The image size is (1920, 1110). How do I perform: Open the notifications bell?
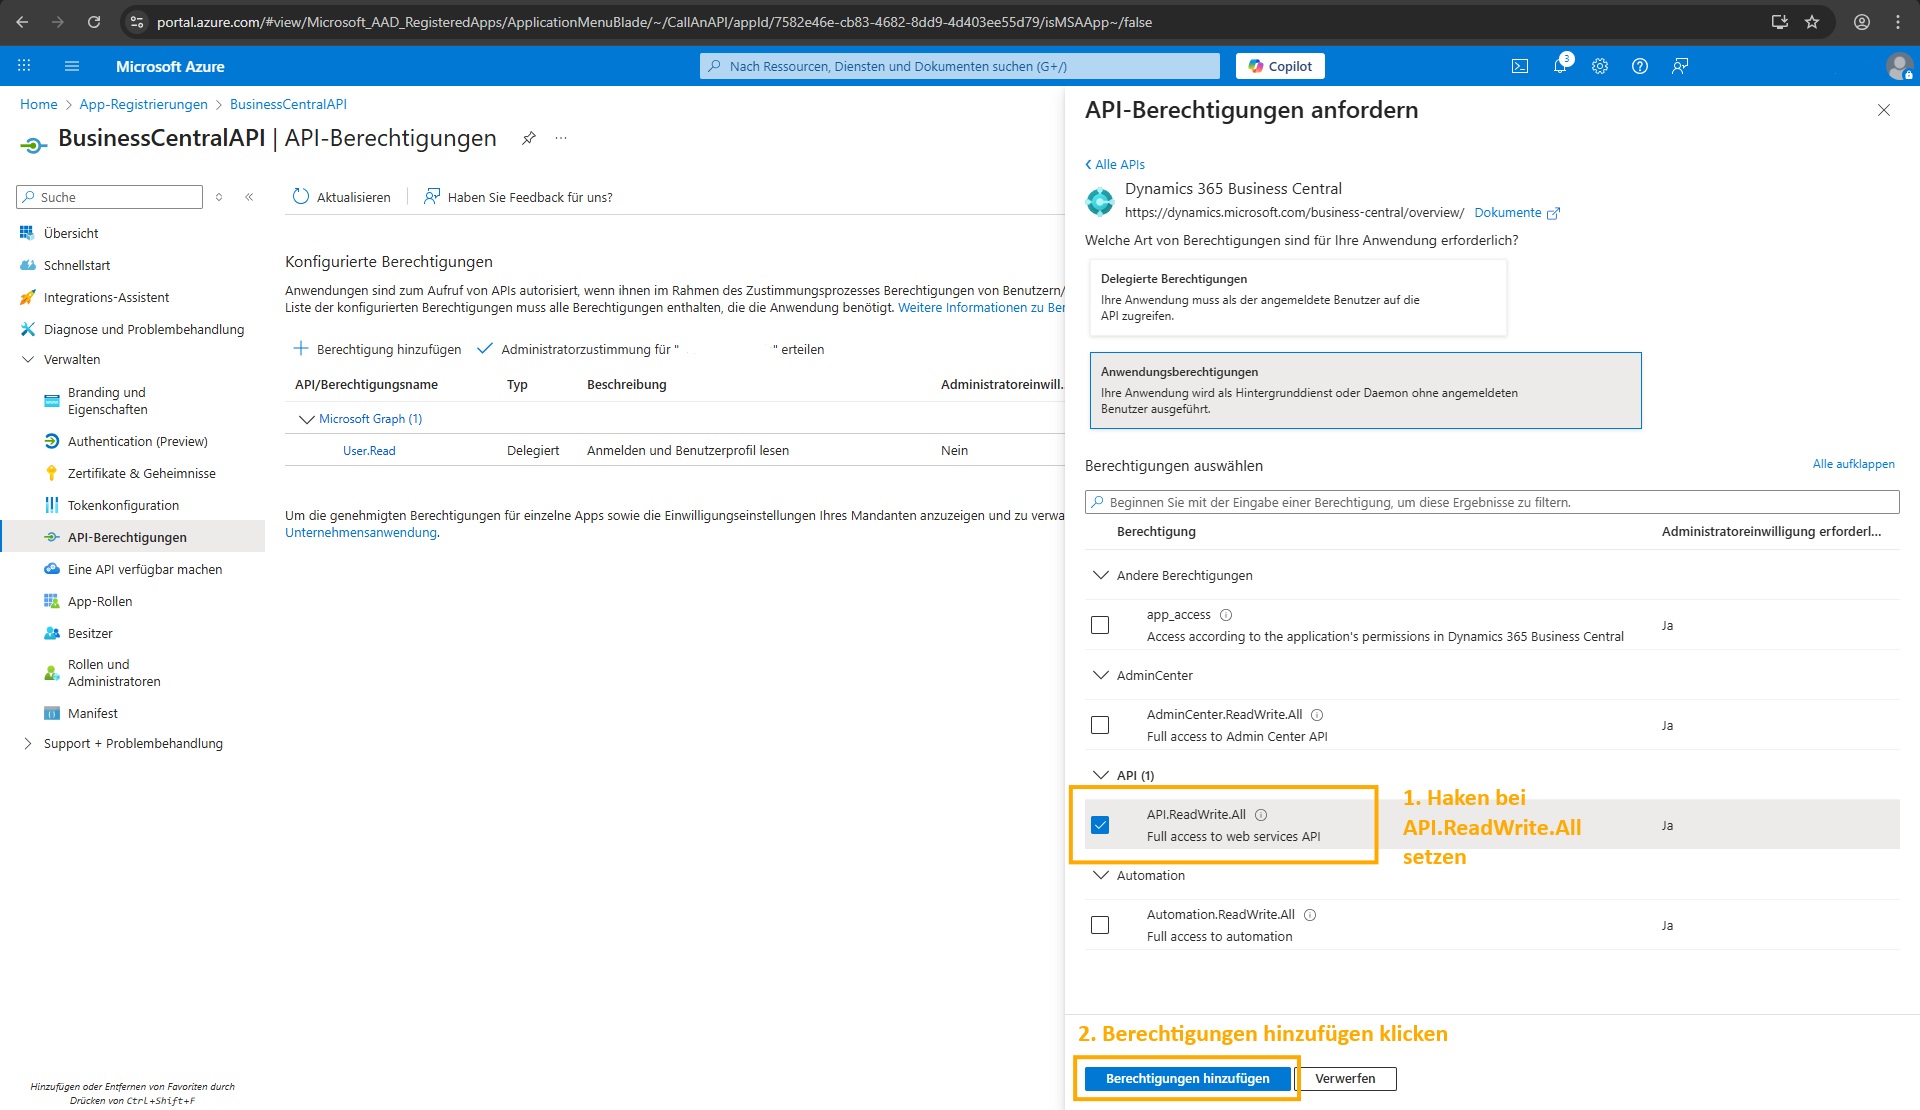(x=1560, y=66)
